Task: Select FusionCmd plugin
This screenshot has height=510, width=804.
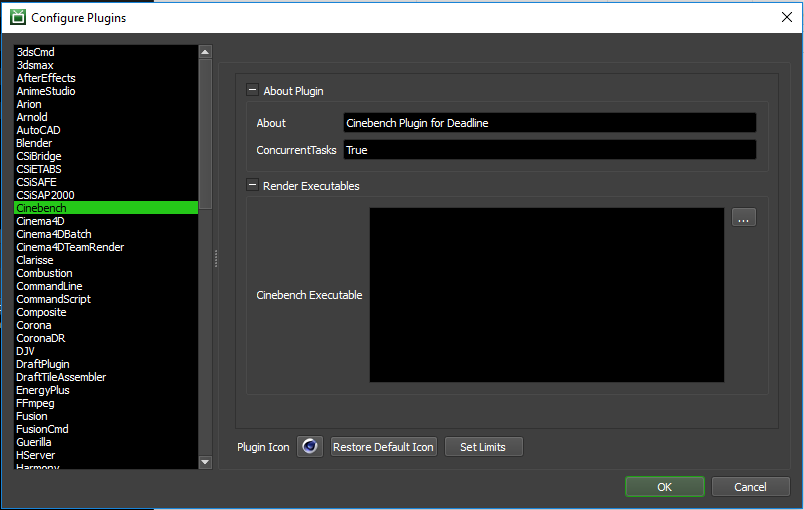Action: (x=106, y=429)
